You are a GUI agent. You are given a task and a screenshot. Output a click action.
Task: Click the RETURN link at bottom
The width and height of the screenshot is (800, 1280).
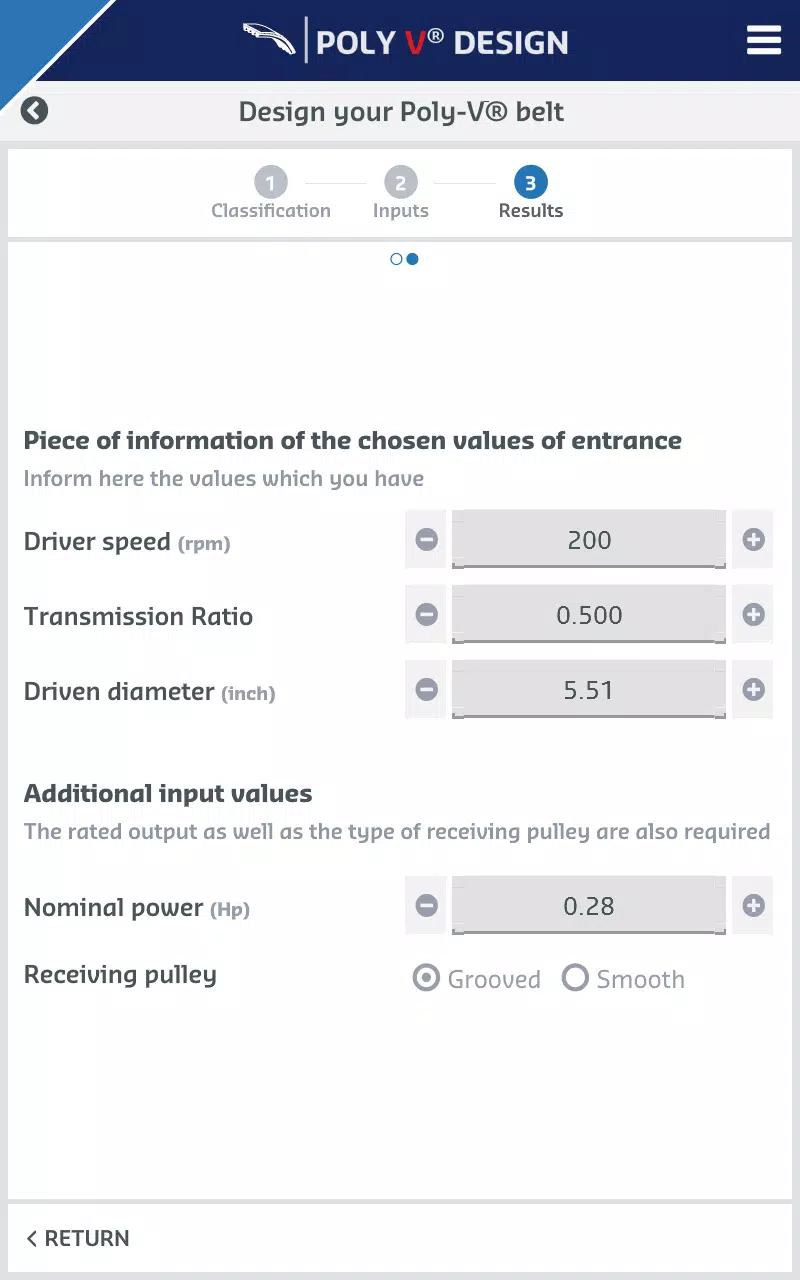coord(77,1238)
